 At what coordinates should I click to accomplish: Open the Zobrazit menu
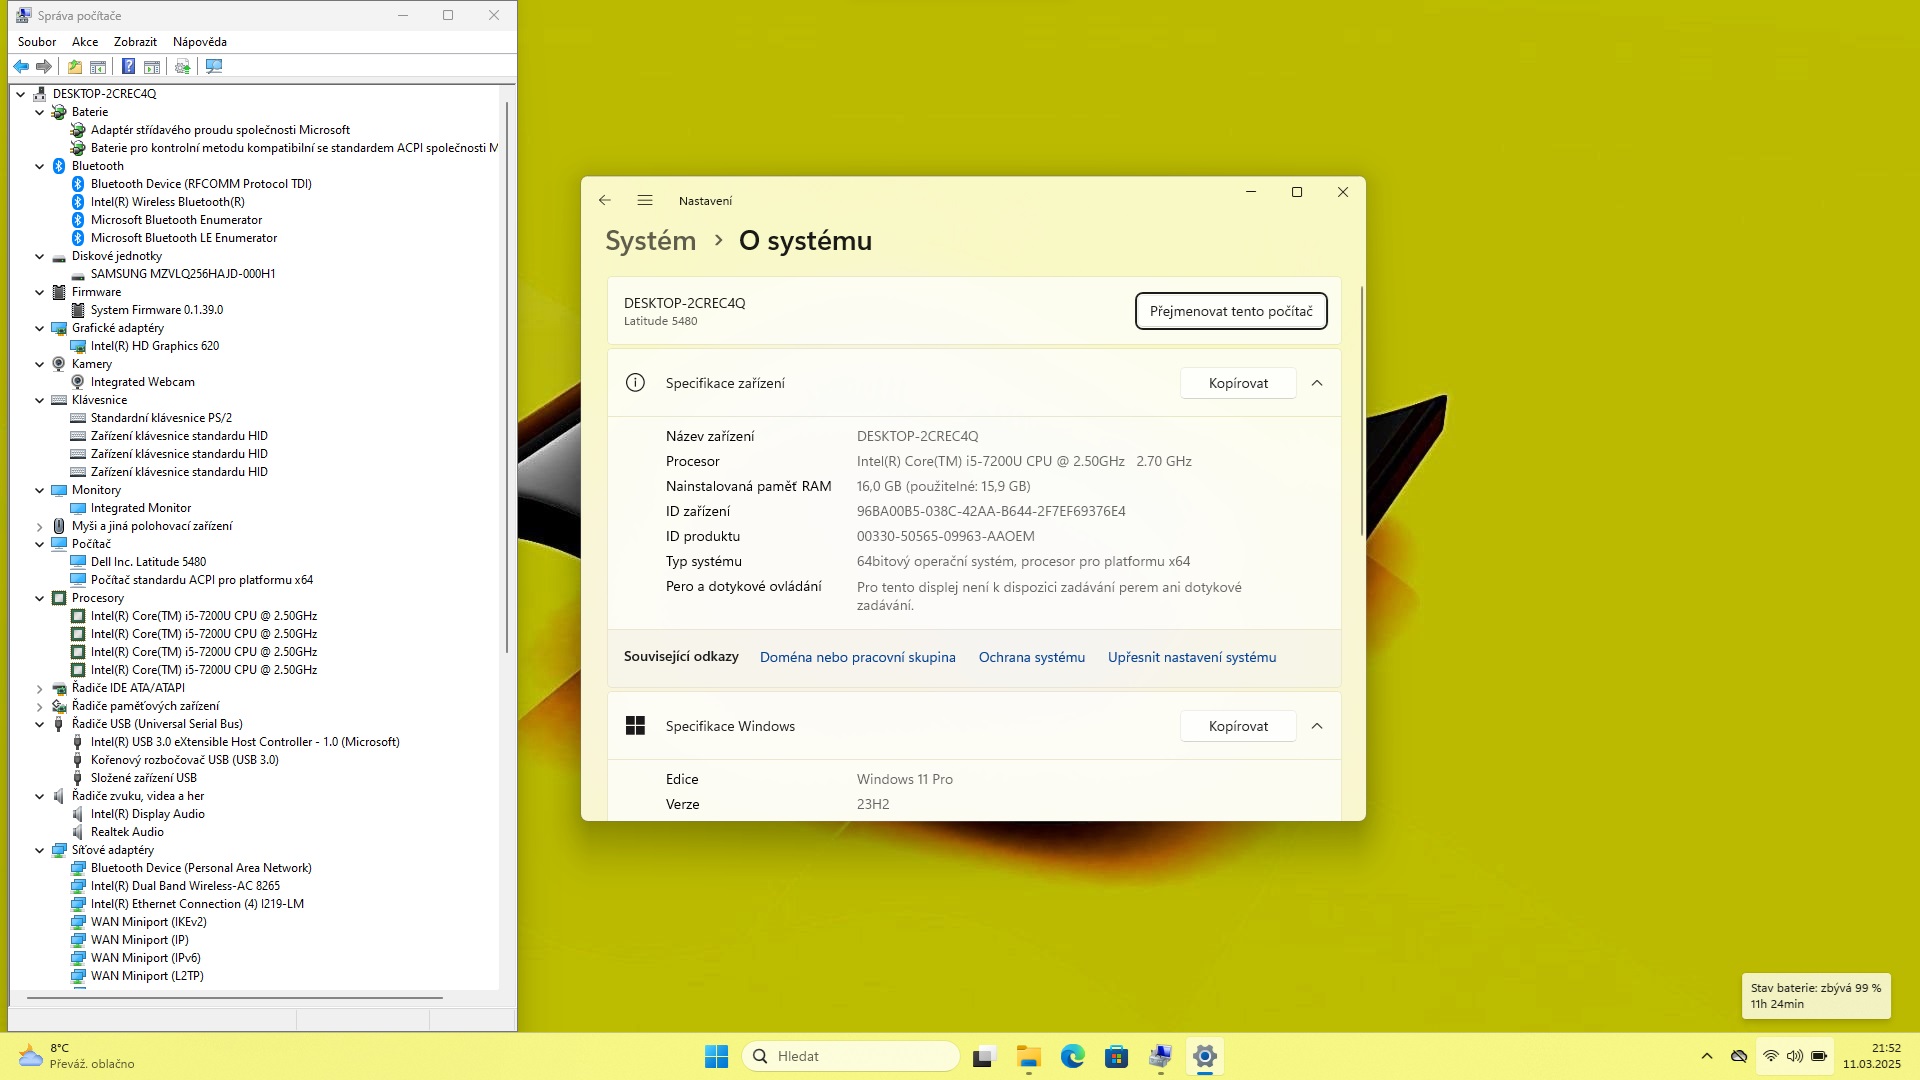135,42
